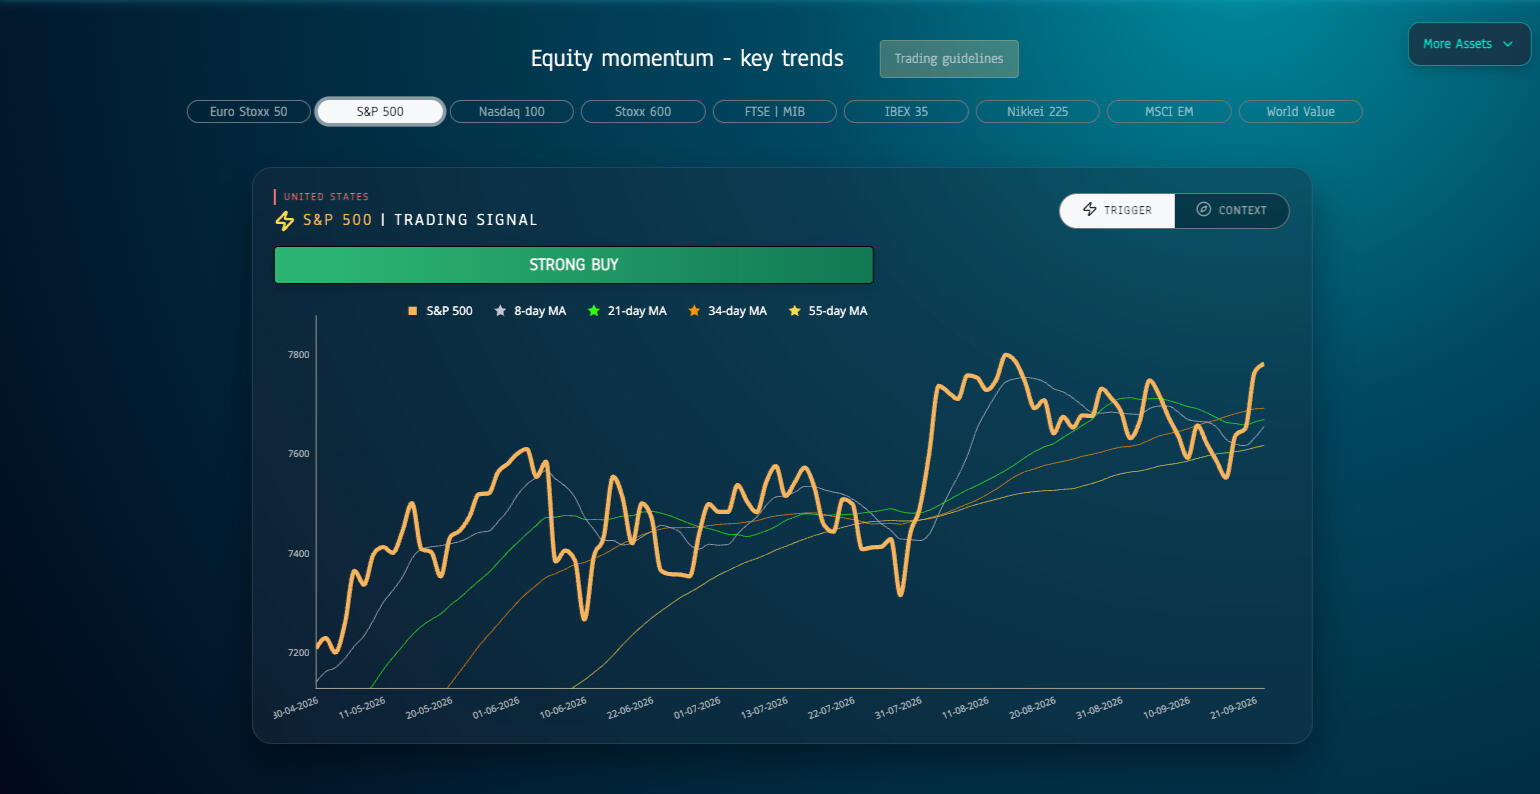Click the 10-09-2026 date label

tap(1167, 708)
